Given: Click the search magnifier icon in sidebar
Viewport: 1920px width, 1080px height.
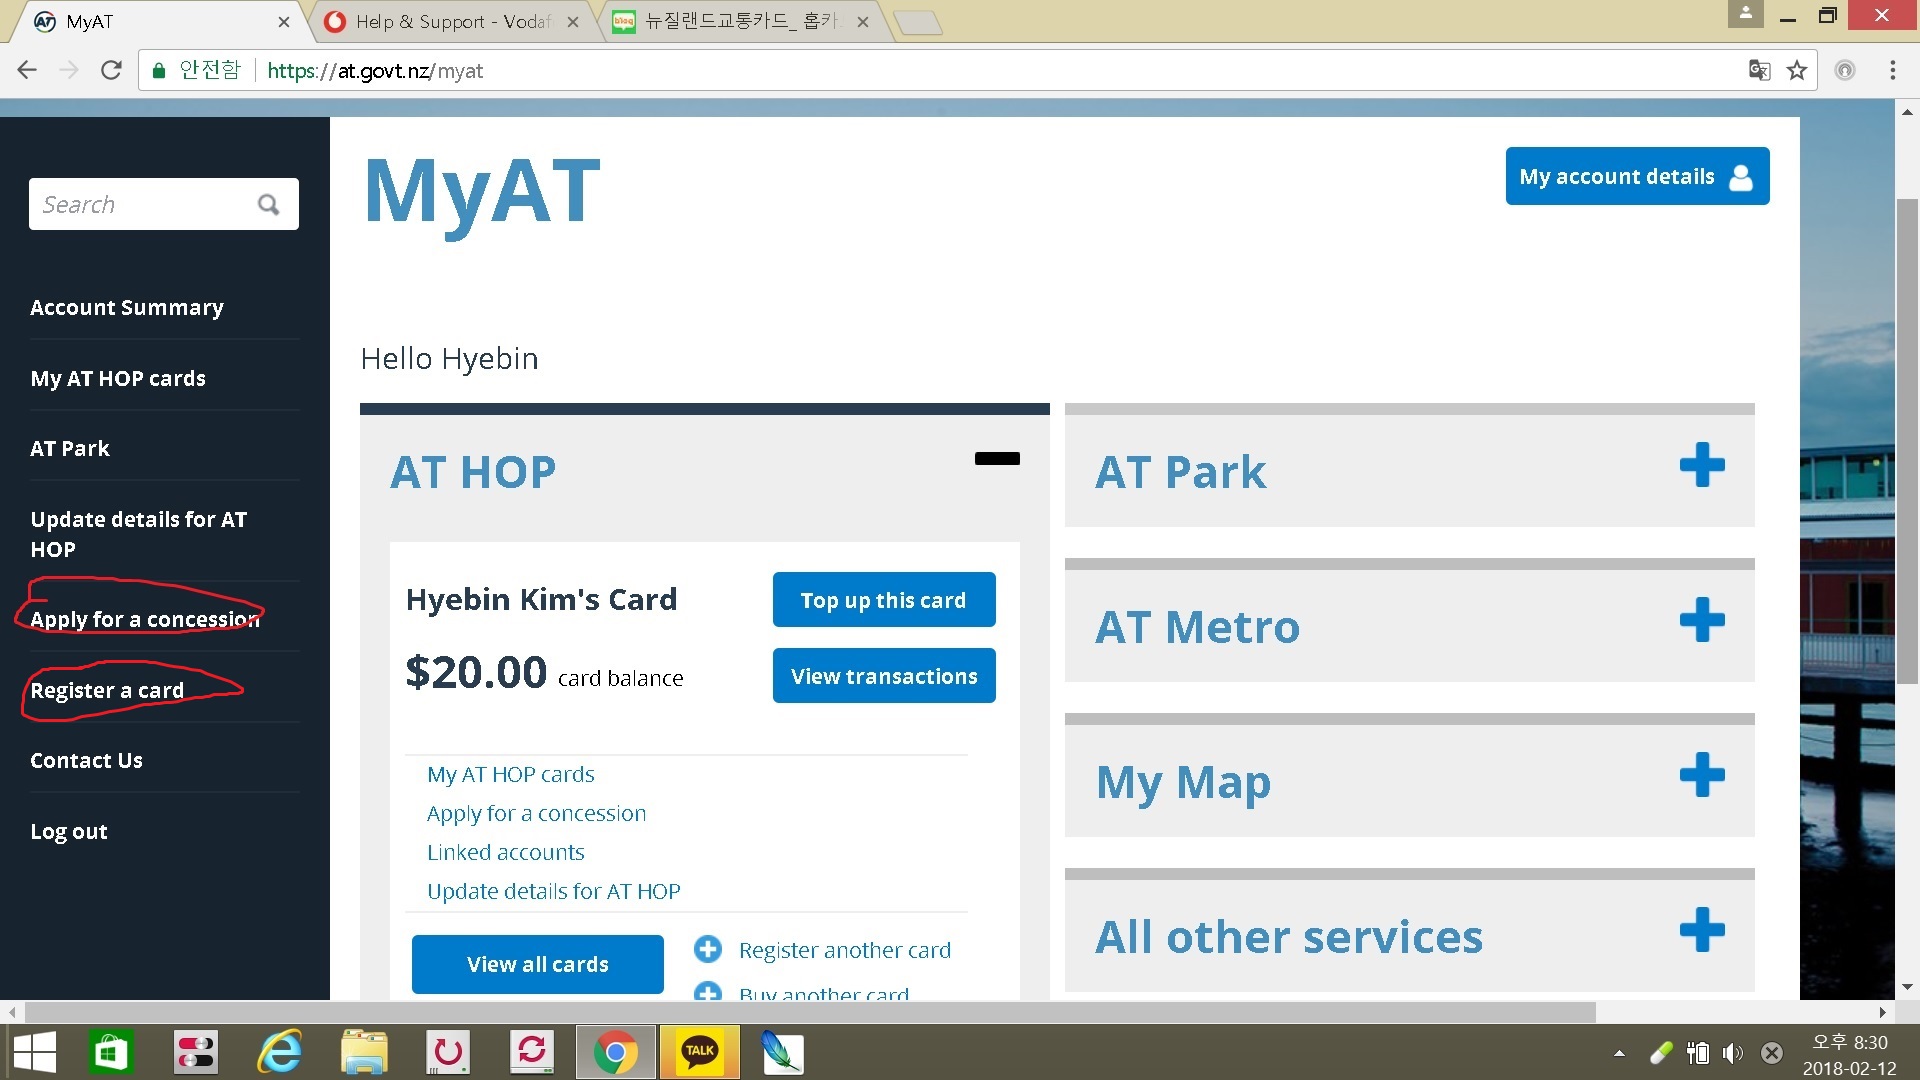Looking at the screenshot, I should point(268,204).
